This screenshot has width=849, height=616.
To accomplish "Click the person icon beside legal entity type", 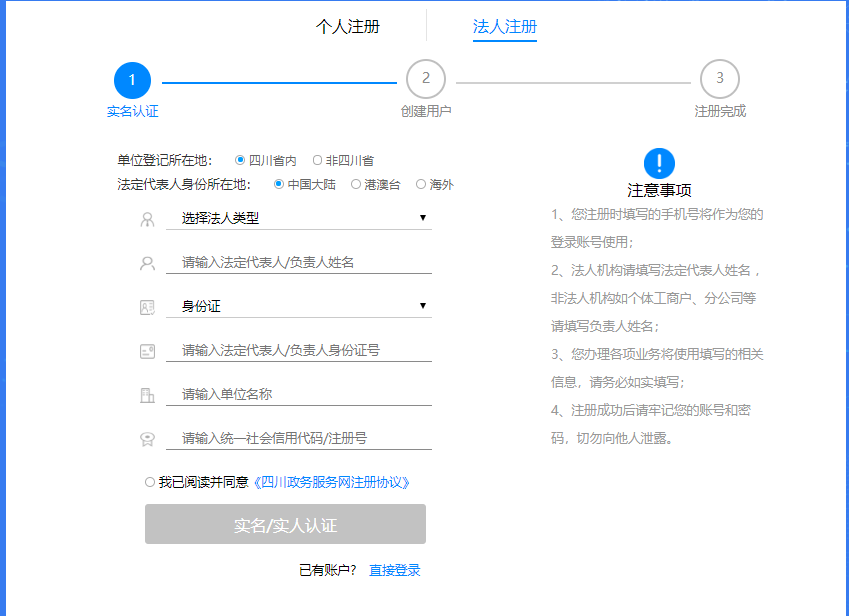I will pyautogui.click(x=147, y=219).
